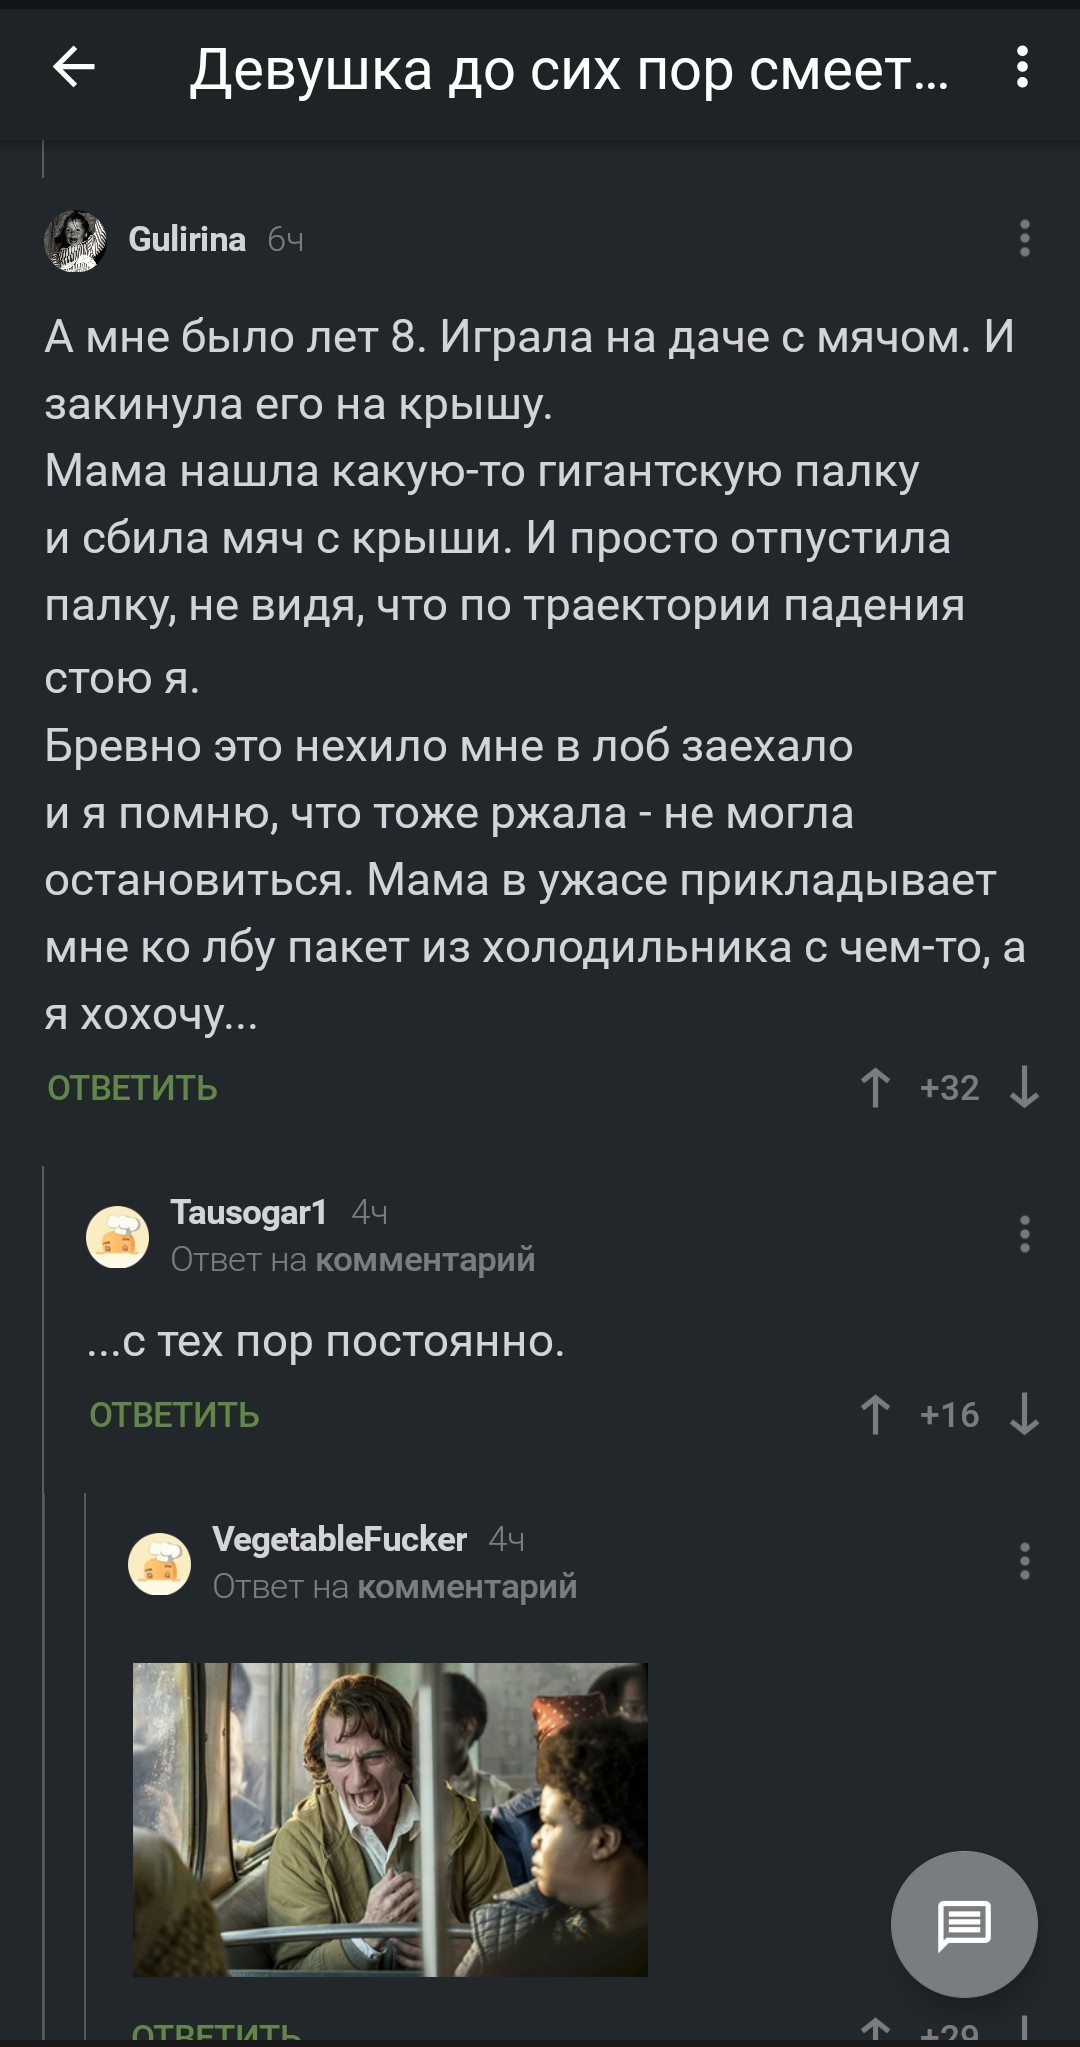
Task: Follow the 'комментарий' link under VegetableFucker
Action: pos(467,1587)
